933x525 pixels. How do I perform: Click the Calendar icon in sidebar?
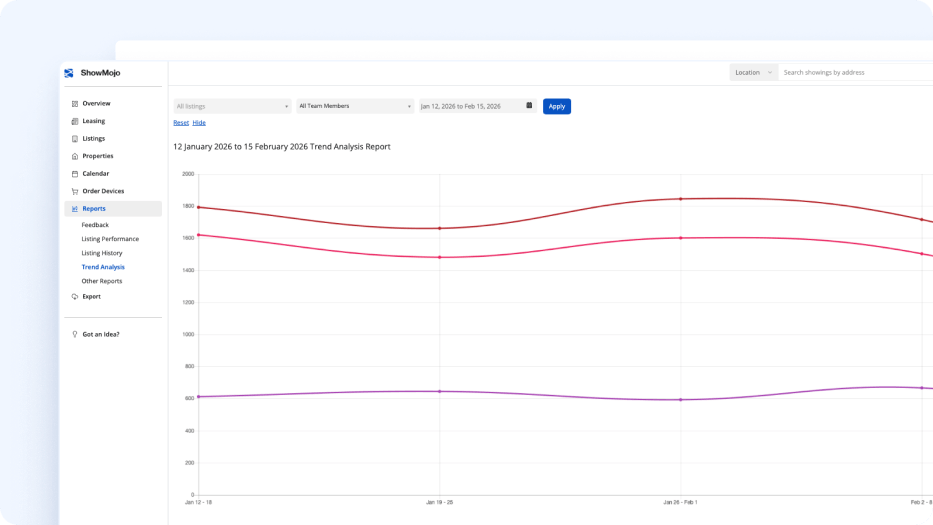(x=74, y=174)
